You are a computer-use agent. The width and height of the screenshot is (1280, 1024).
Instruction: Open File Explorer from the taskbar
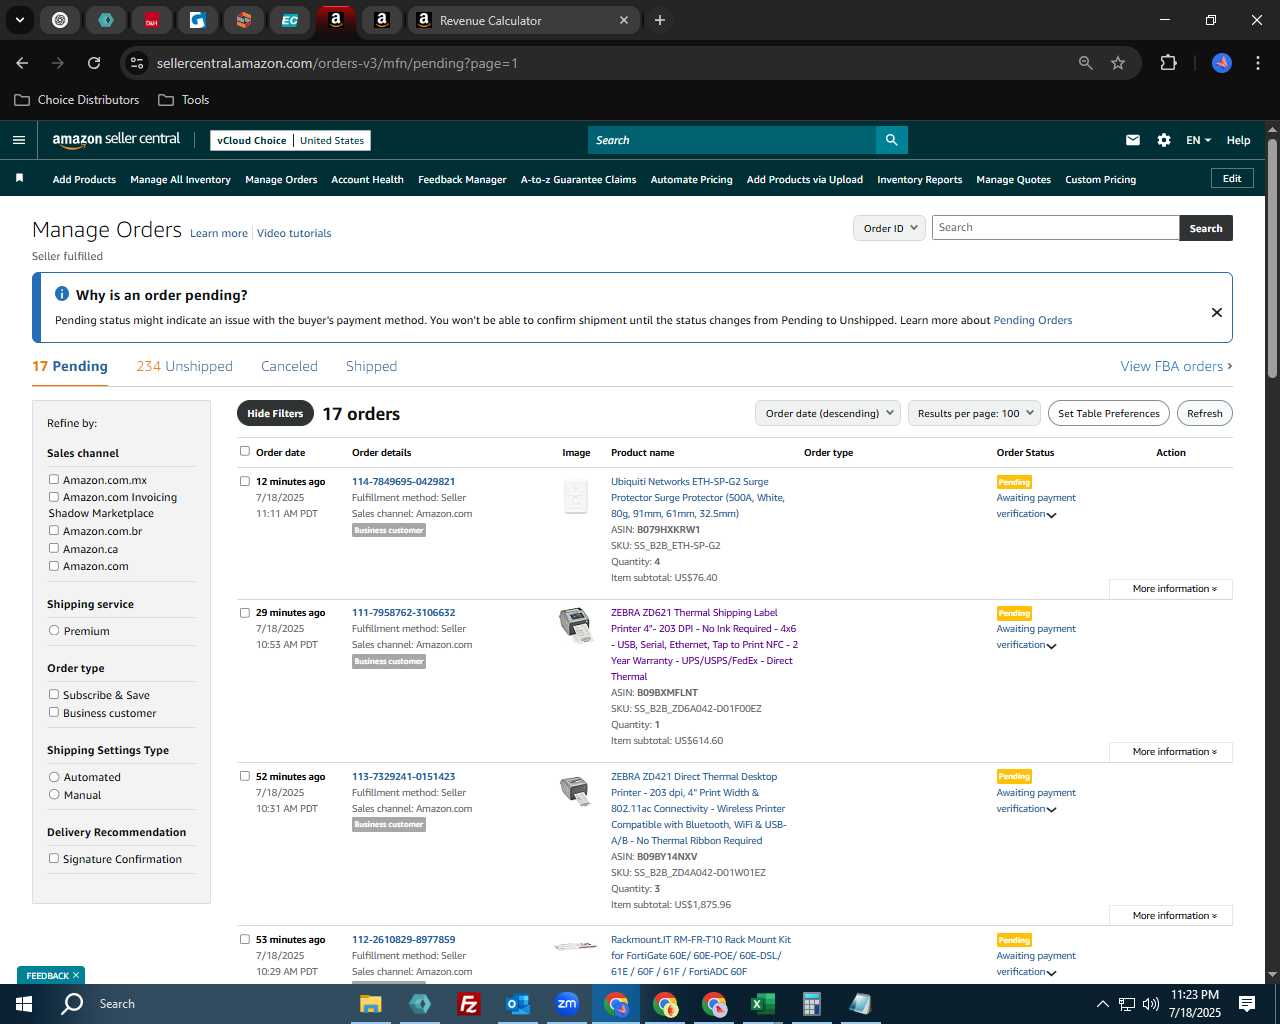[370, 1004]
